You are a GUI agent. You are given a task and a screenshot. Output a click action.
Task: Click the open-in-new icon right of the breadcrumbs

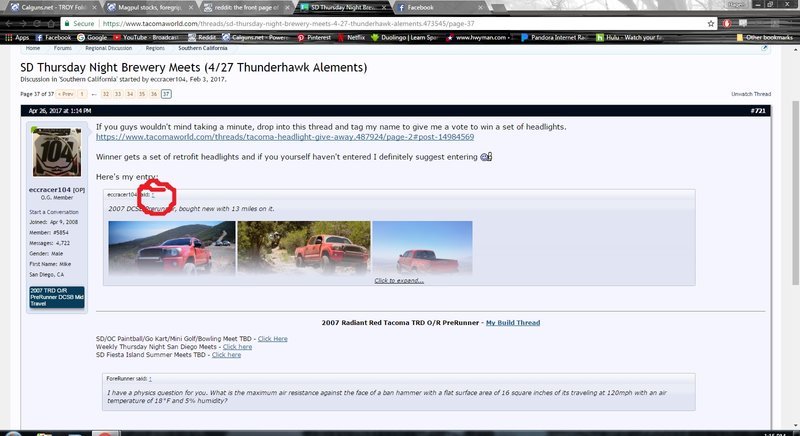pyautogui.click(x=764, y=48)
